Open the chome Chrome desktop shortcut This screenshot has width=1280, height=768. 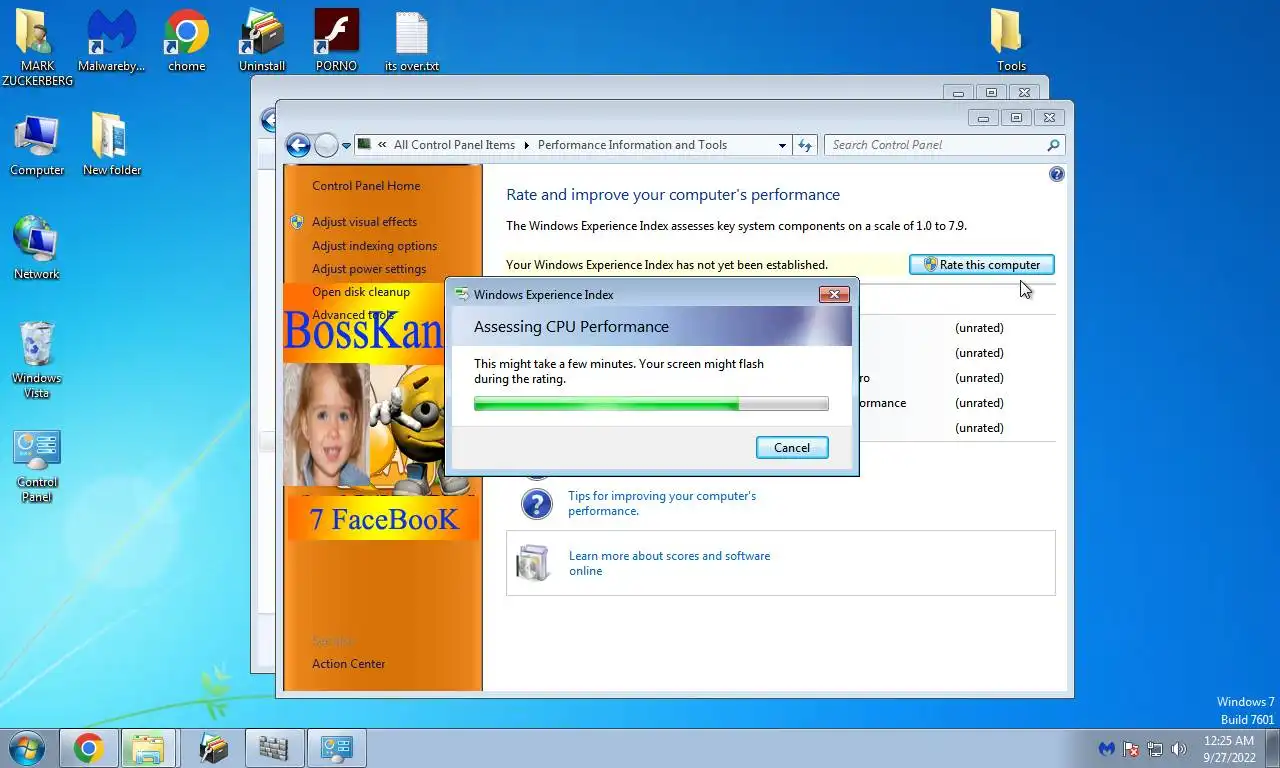click(186, 40)
